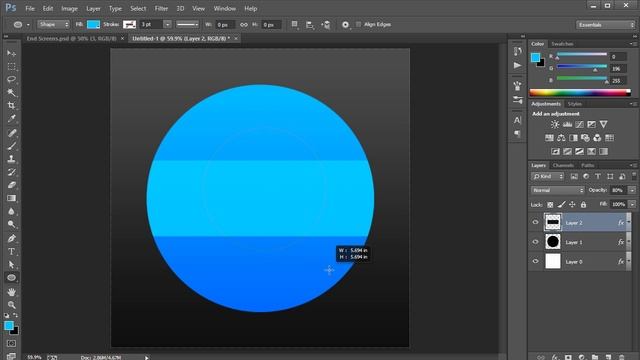Click toolbar foreground color swatch
640x360 pixels.
[x=9, y=325]
